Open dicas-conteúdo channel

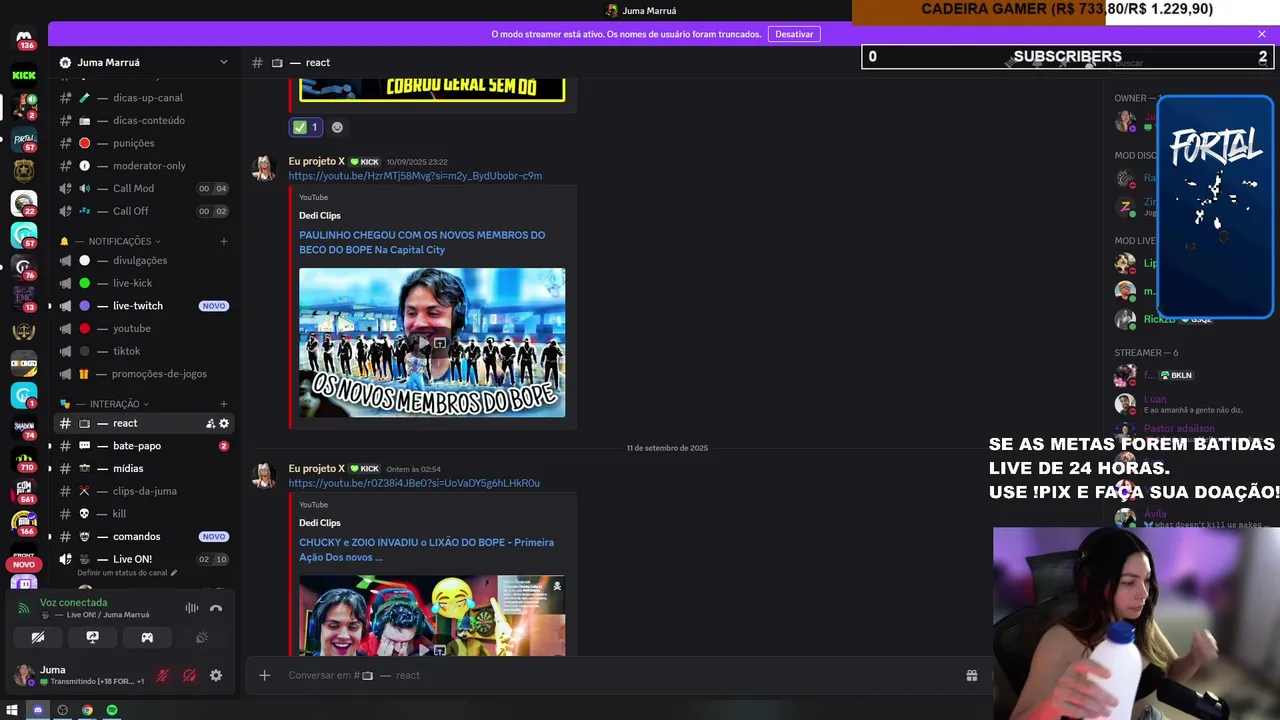[x=144, y=121]
